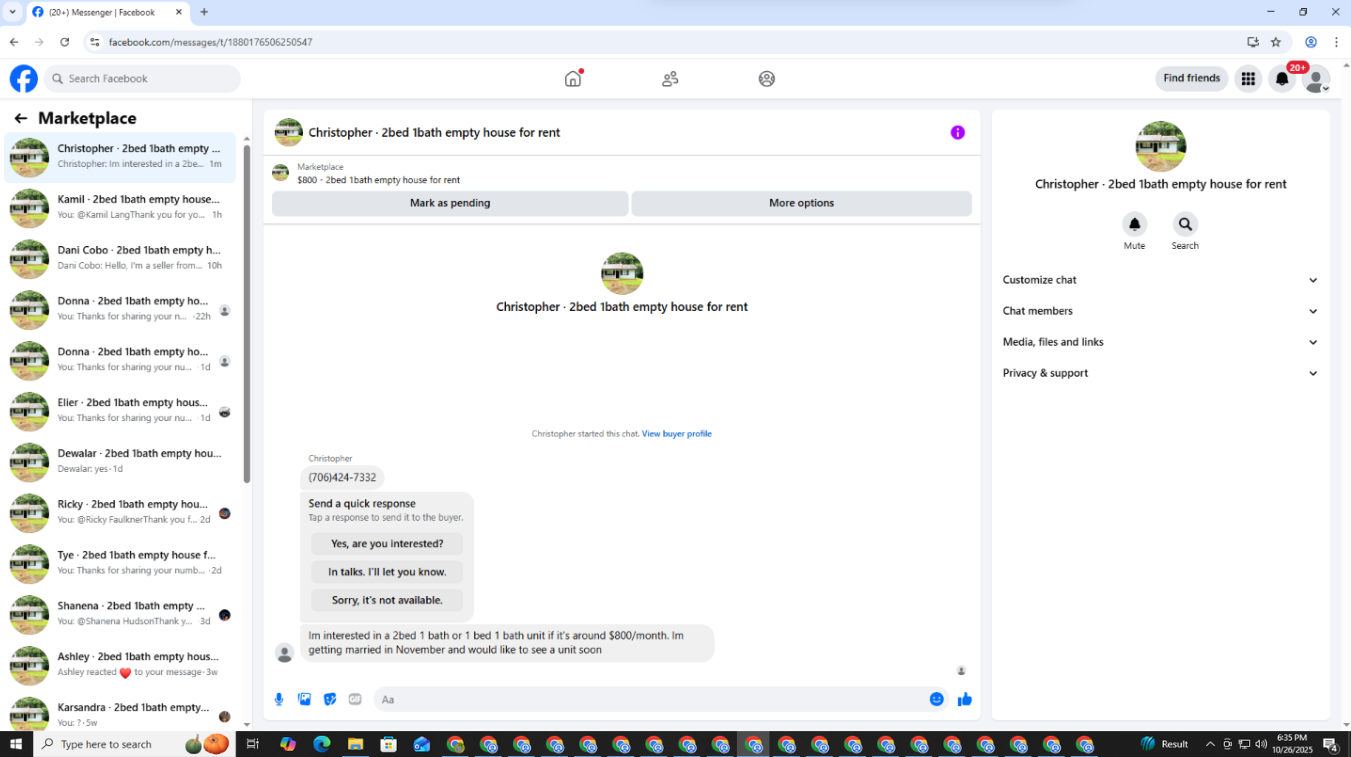Open the Facebook logo home link
1351x757 pixels.
click(24, 78)
